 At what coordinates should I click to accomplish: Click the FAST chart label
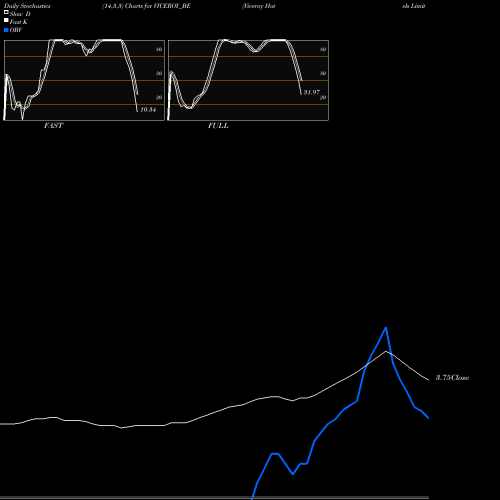(53, 126)
